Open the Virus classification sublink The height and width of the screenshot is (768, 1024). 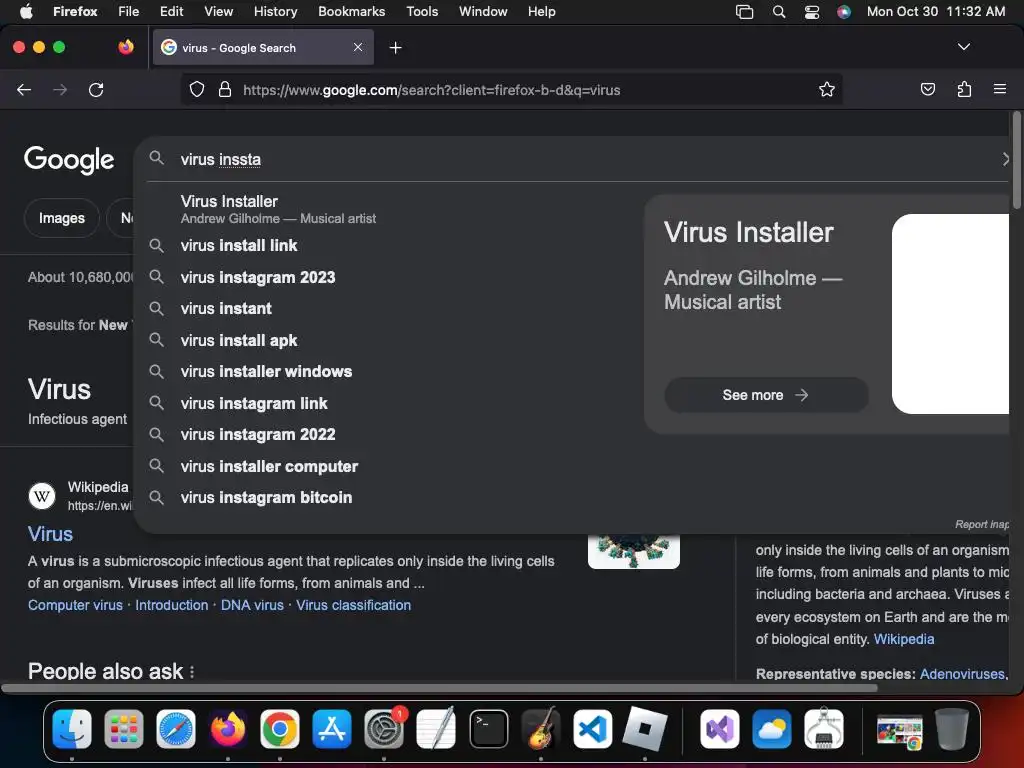pos(353,605)
